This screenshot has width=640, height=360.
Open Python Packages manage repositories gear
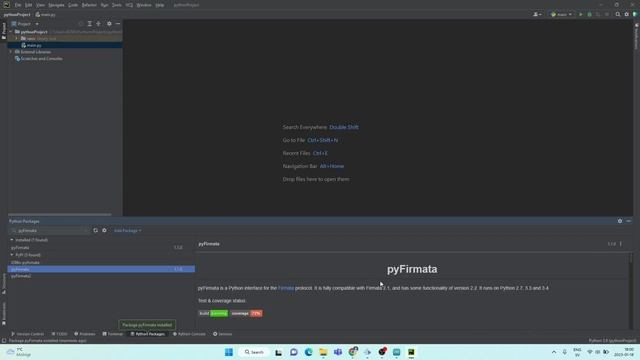coord(104,231)
